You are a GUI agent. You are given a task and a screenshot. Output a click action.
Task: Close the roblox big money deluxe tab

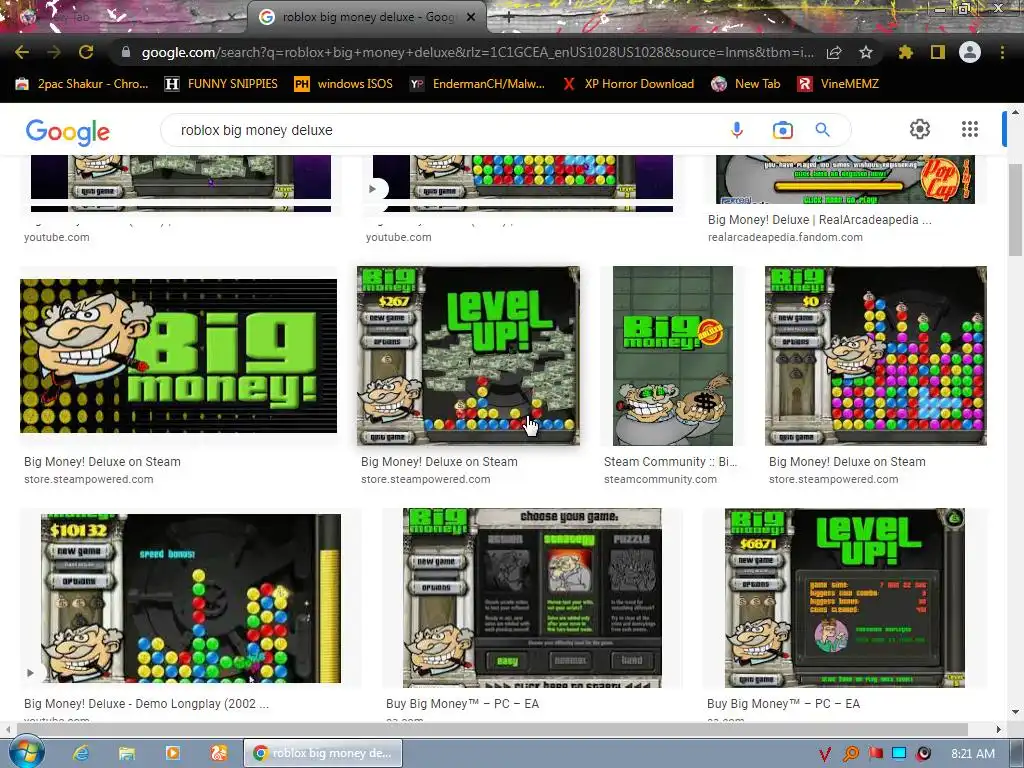click(471, 18)
